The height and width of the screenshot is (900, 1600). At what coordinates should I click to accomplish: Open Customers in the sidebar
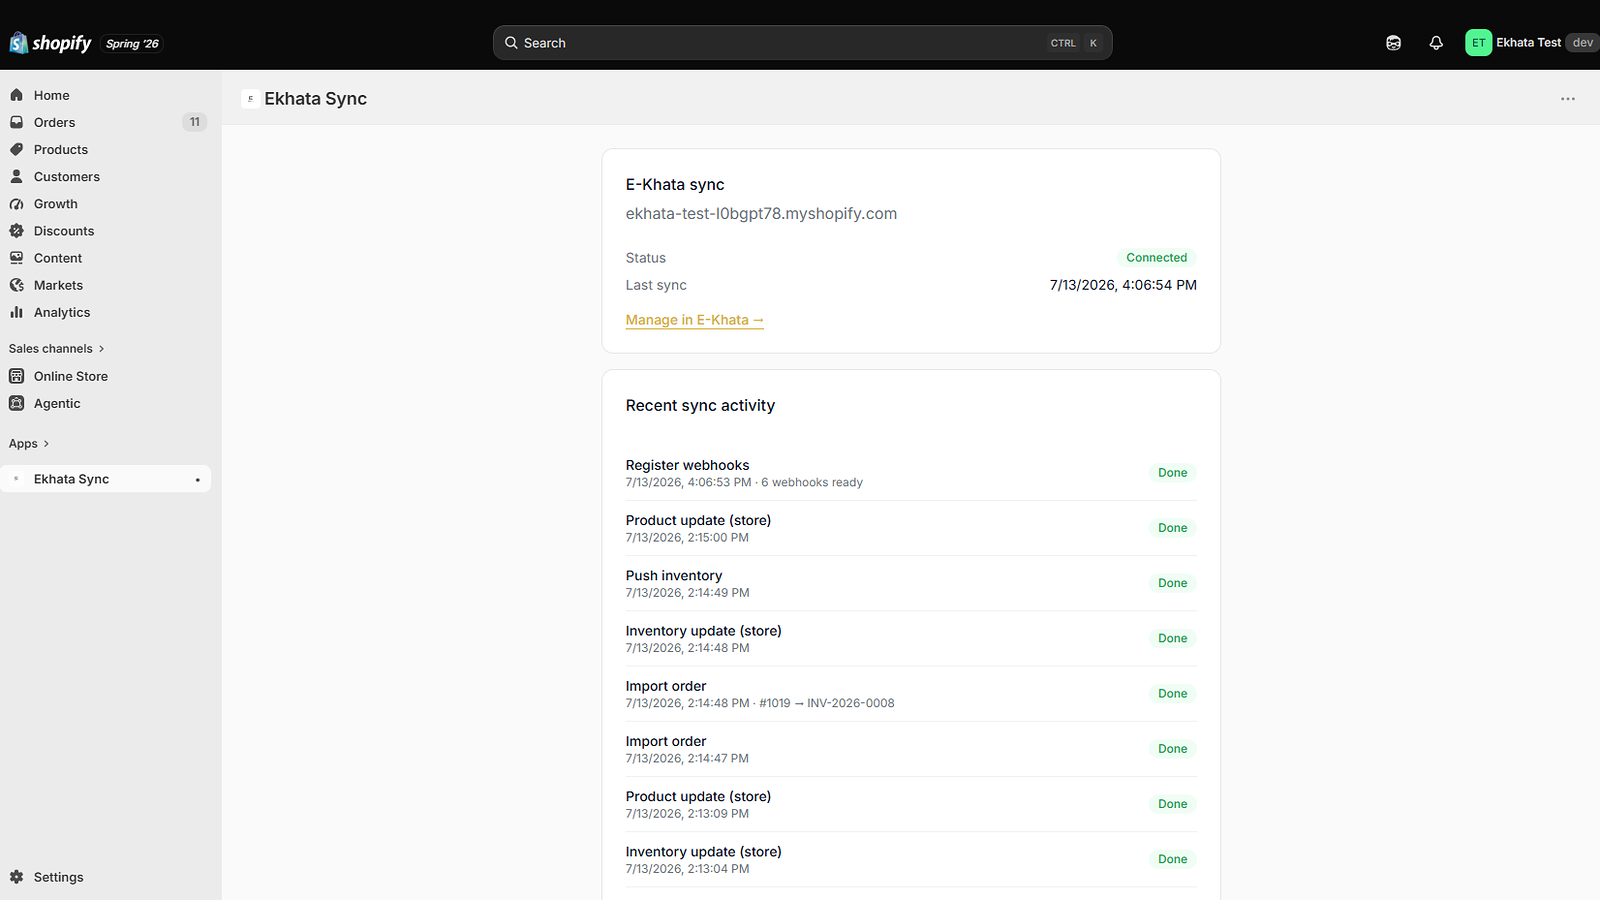point(67,176)
